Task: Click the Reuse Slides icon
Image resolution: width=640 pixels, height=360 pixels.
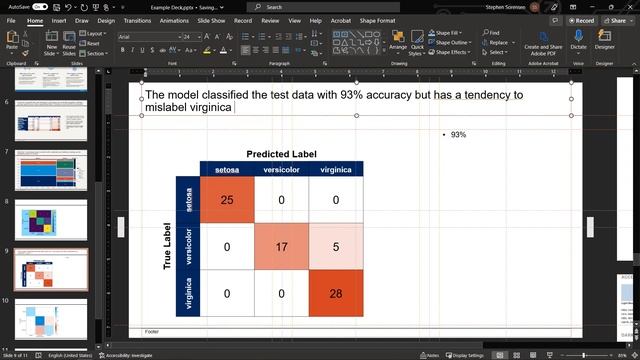Action: [69, 38]
